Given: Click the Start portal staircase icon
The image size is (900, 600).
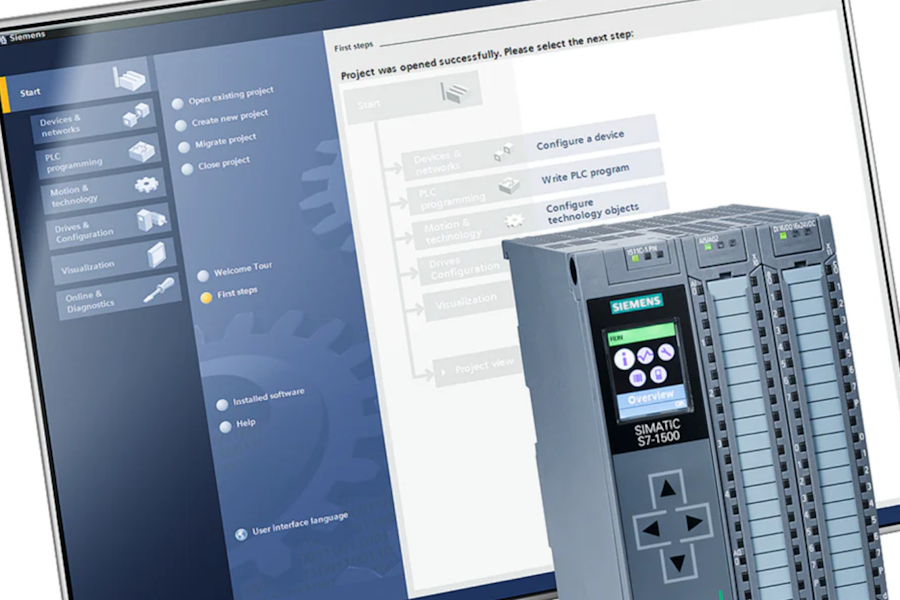Looking at the screenshot, I should [x=129, y=80].
